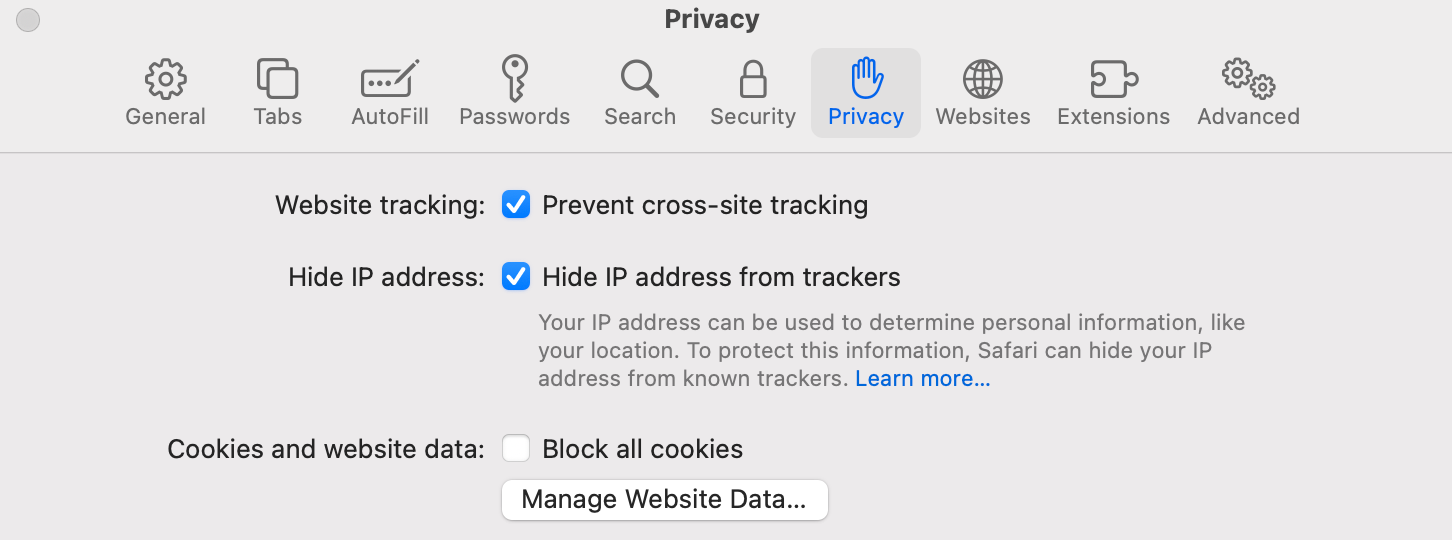Open the General gear icon
The image size is (1452, 540).
point(165,78)
